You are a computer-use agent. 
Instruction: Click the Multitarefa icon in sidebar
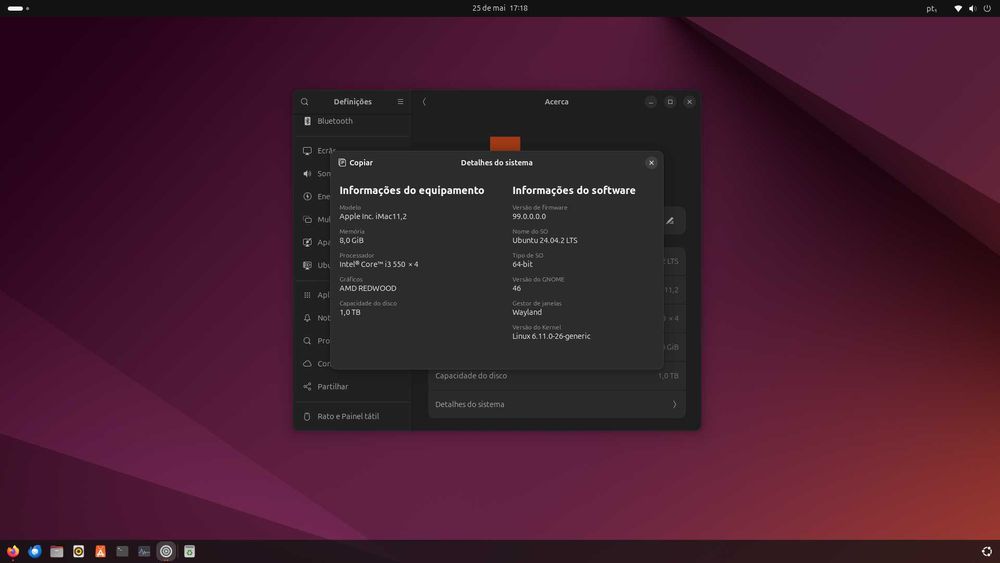[307, 220]
